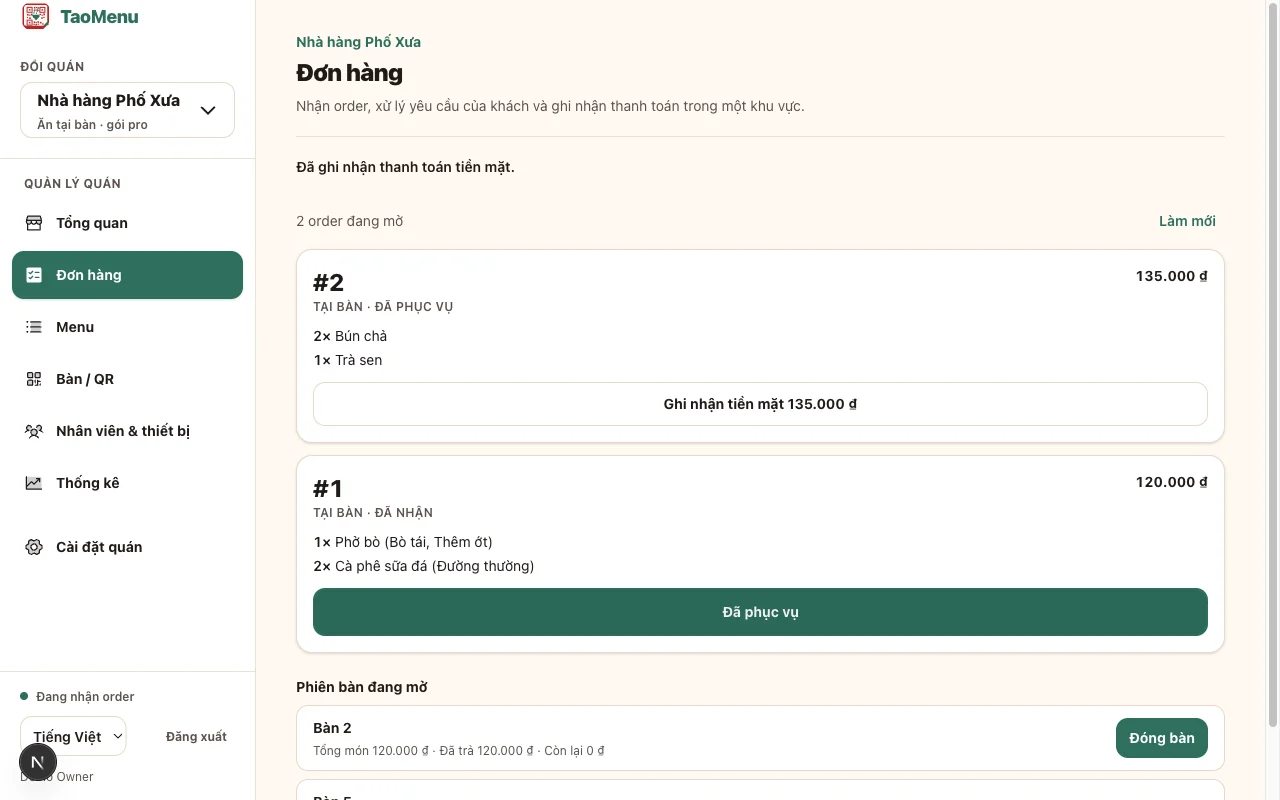Click the order #2 number heading
This screenshot has width=1280, height=800.
[328, 282]
